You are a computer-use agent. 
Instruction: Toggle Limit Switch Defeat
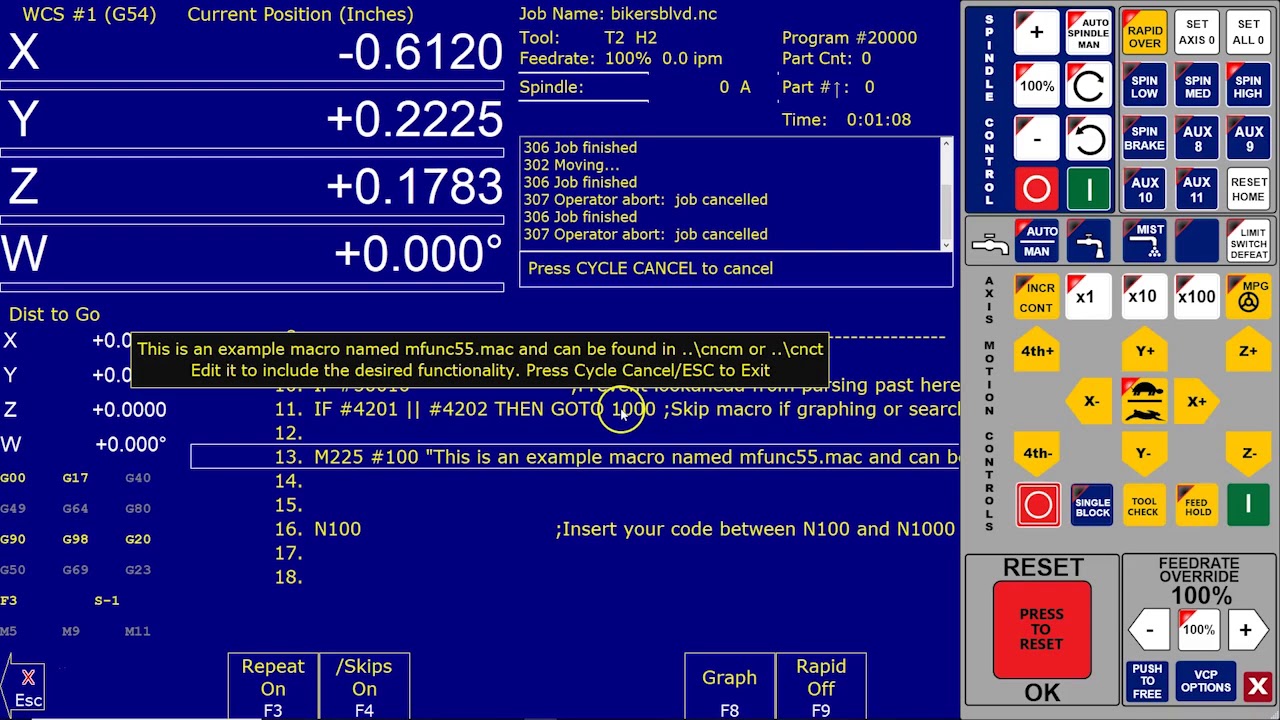[x=1248, y=241]
